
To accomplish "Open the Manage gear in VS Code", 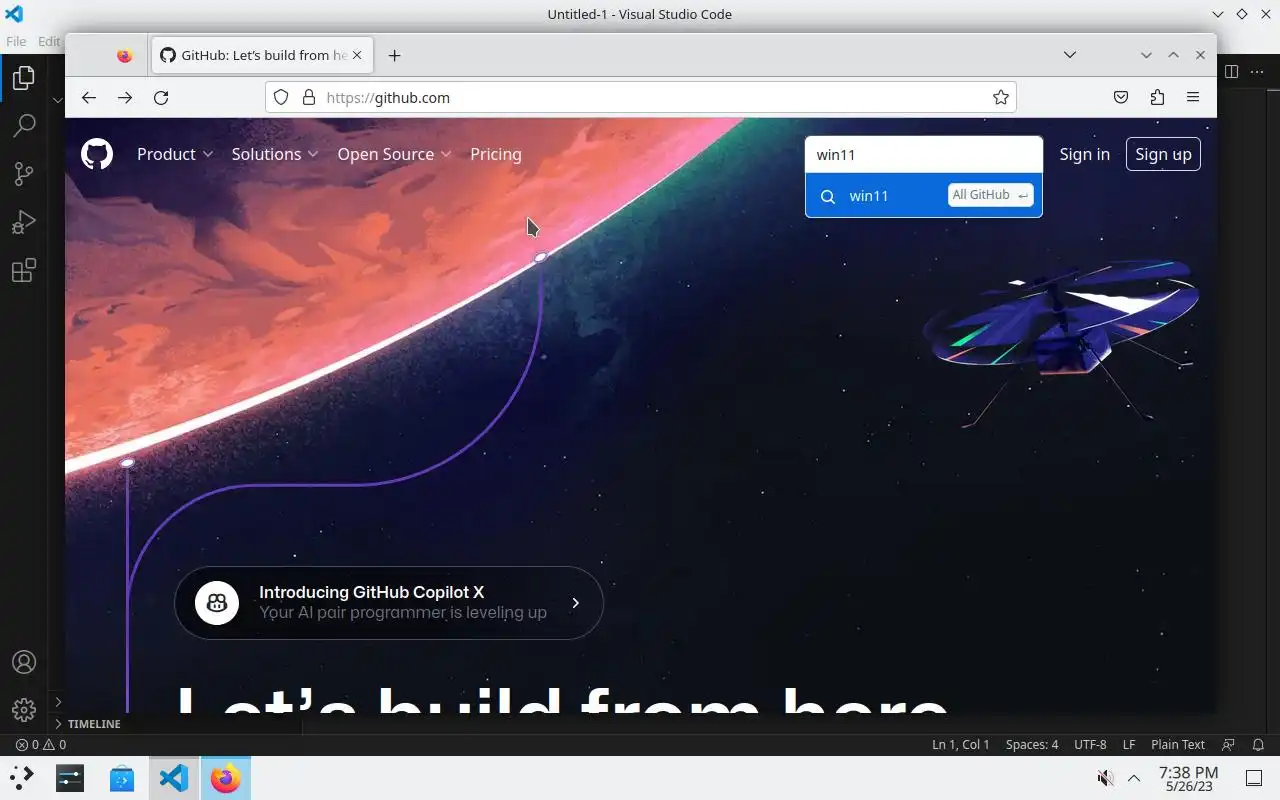I will [x=24, y=709].
